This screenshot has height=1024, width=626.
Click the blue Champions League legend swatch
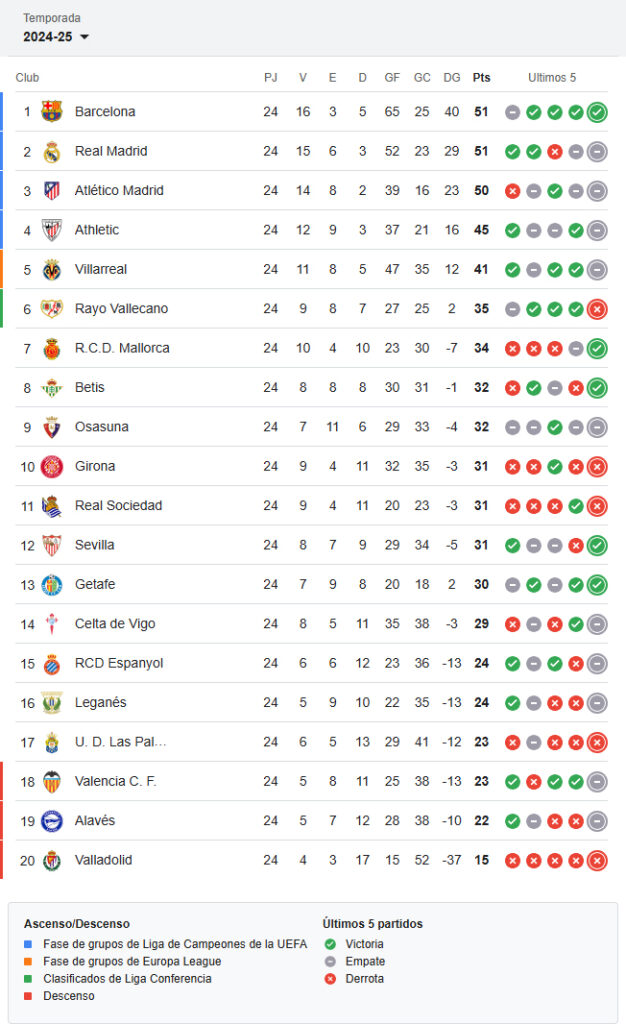point(28,944)
